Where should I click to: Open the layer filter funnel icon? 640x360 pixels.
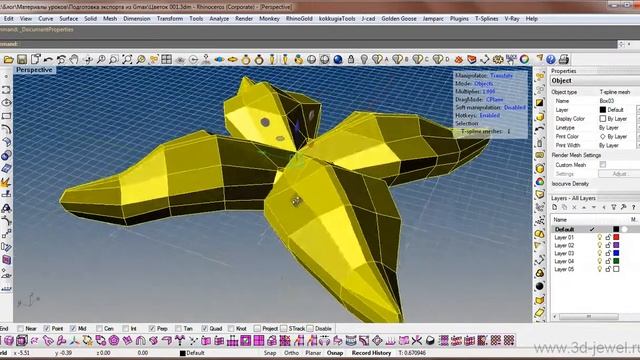[613, 208]
